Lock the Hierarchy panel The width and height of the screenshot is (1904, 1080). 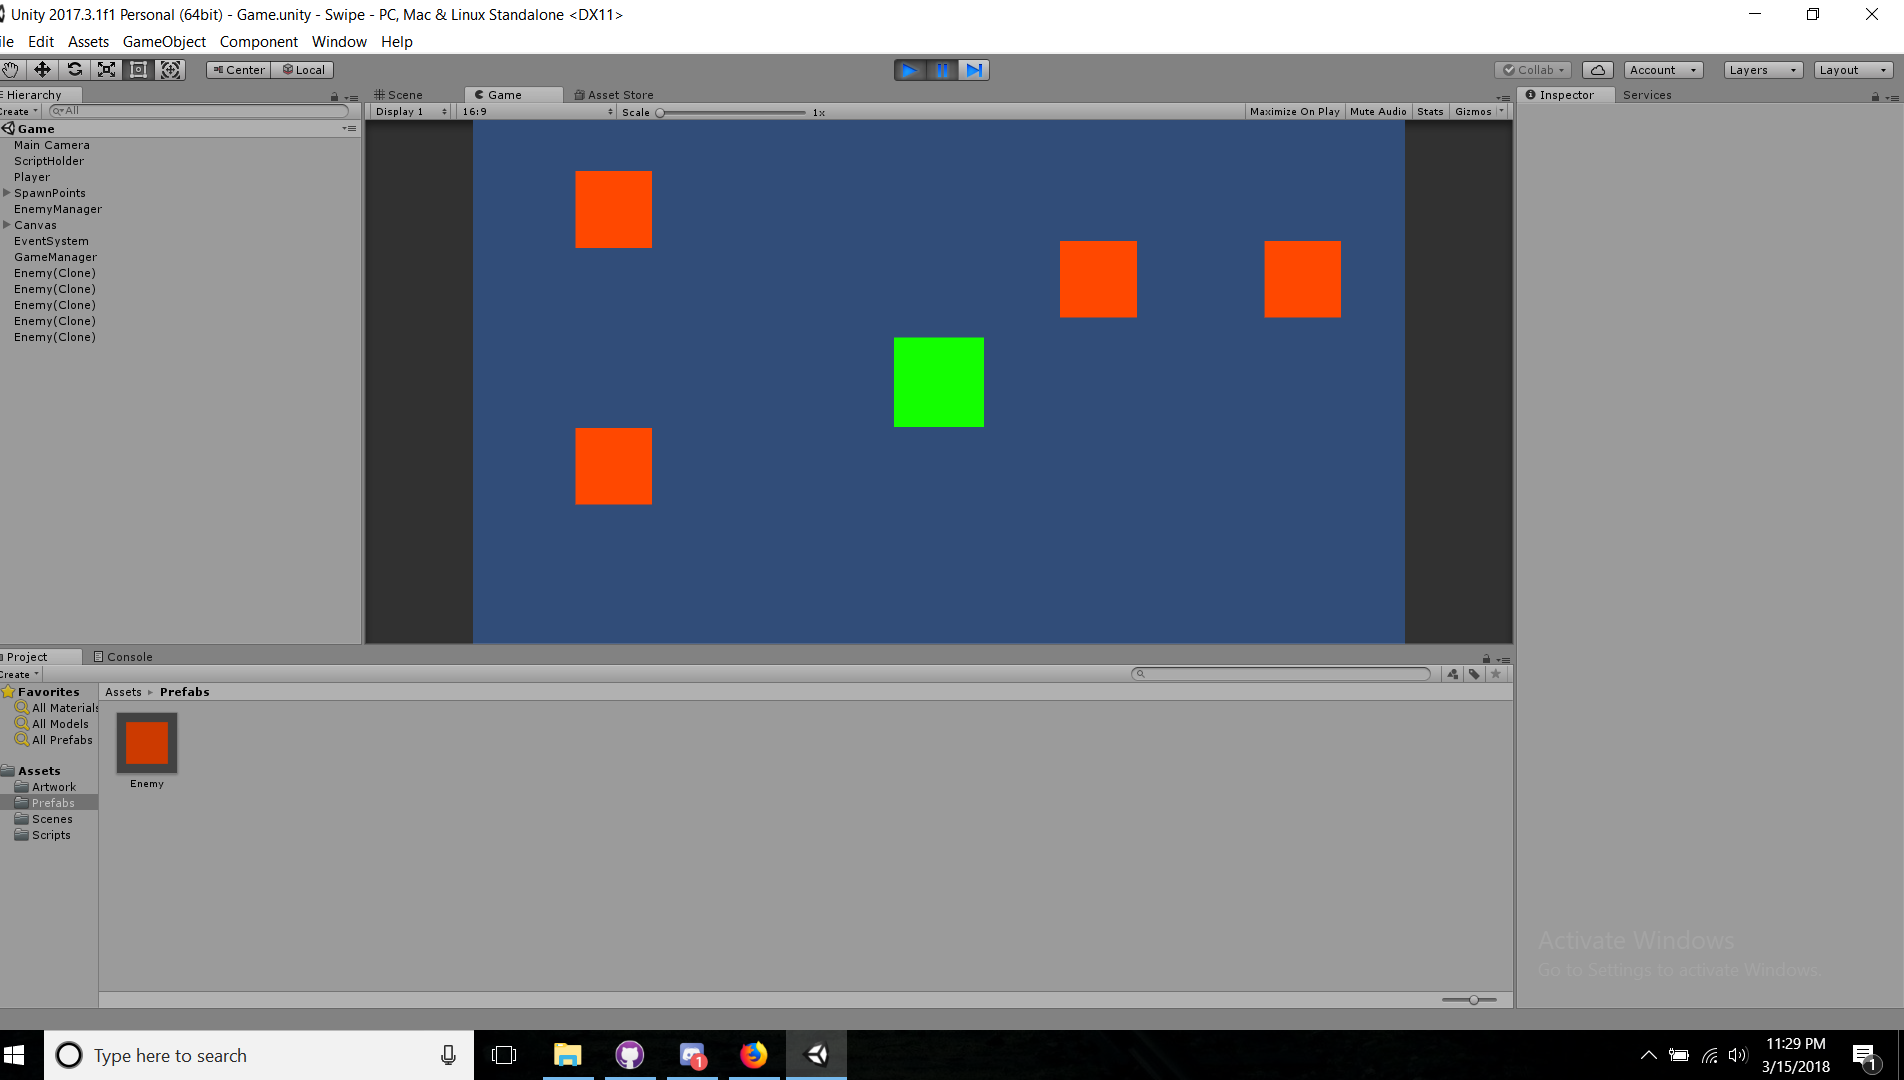point(334,97)
